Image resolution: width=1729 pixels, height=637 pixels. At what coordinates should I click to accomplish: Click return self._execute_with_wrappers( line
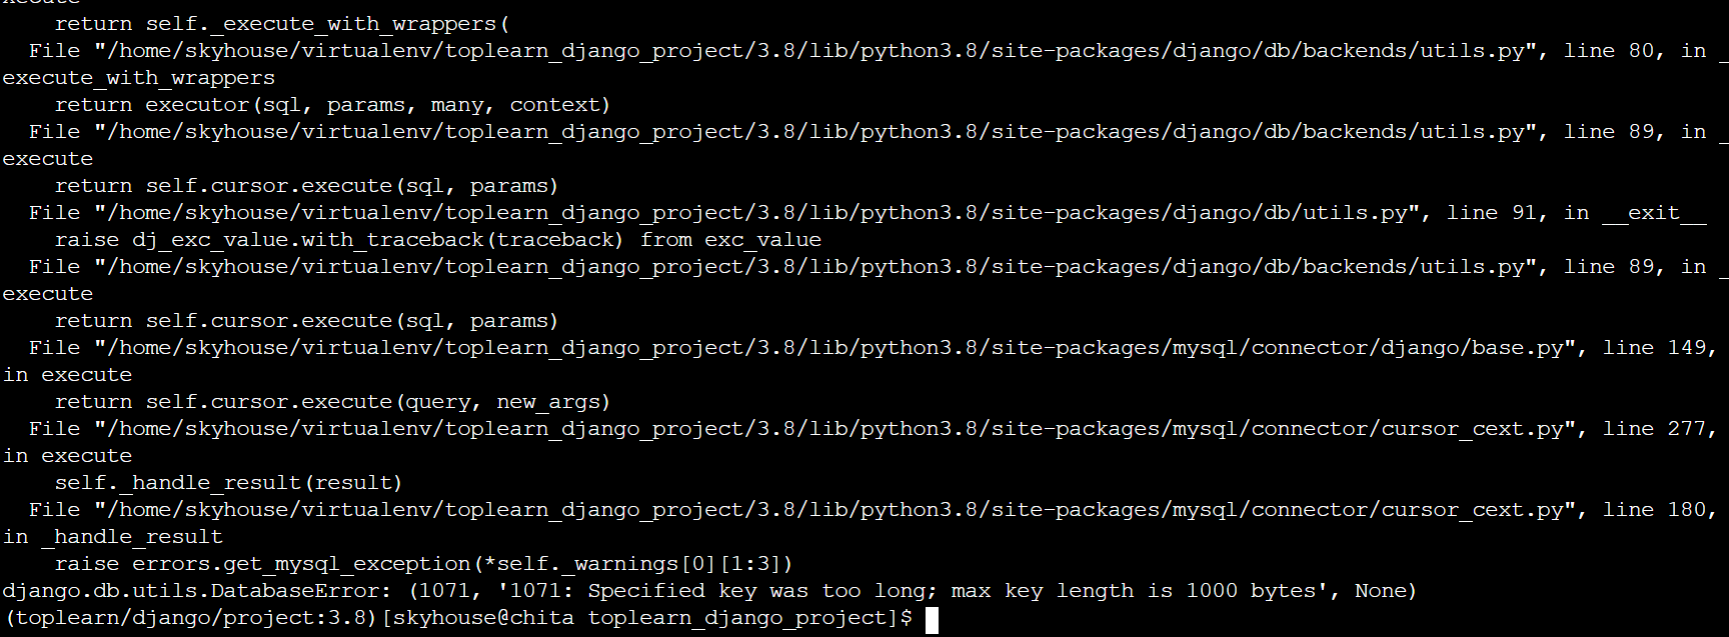(281, 24)
